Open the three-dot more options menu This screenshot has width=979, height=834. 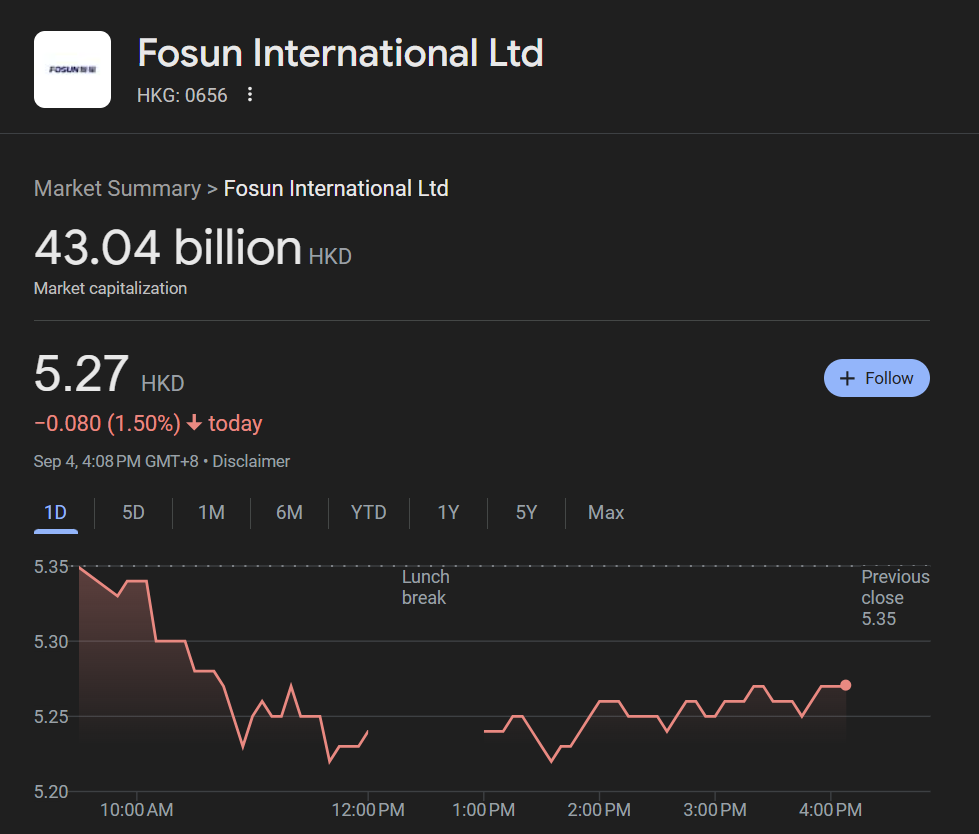coord(250,95)
